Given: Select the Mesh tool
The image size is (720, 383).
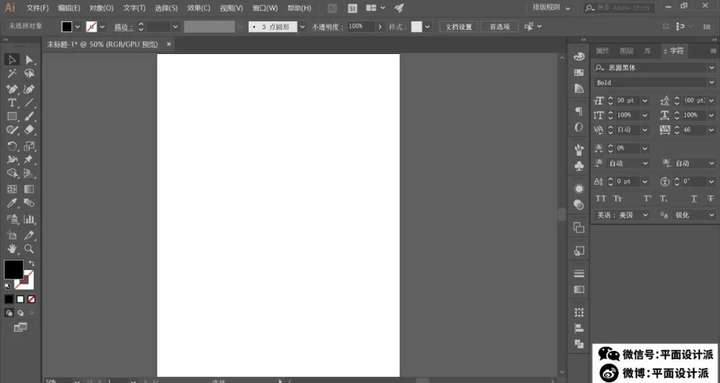Looking at the screenshot, I should pyautogui.click(x=12, y=189).
